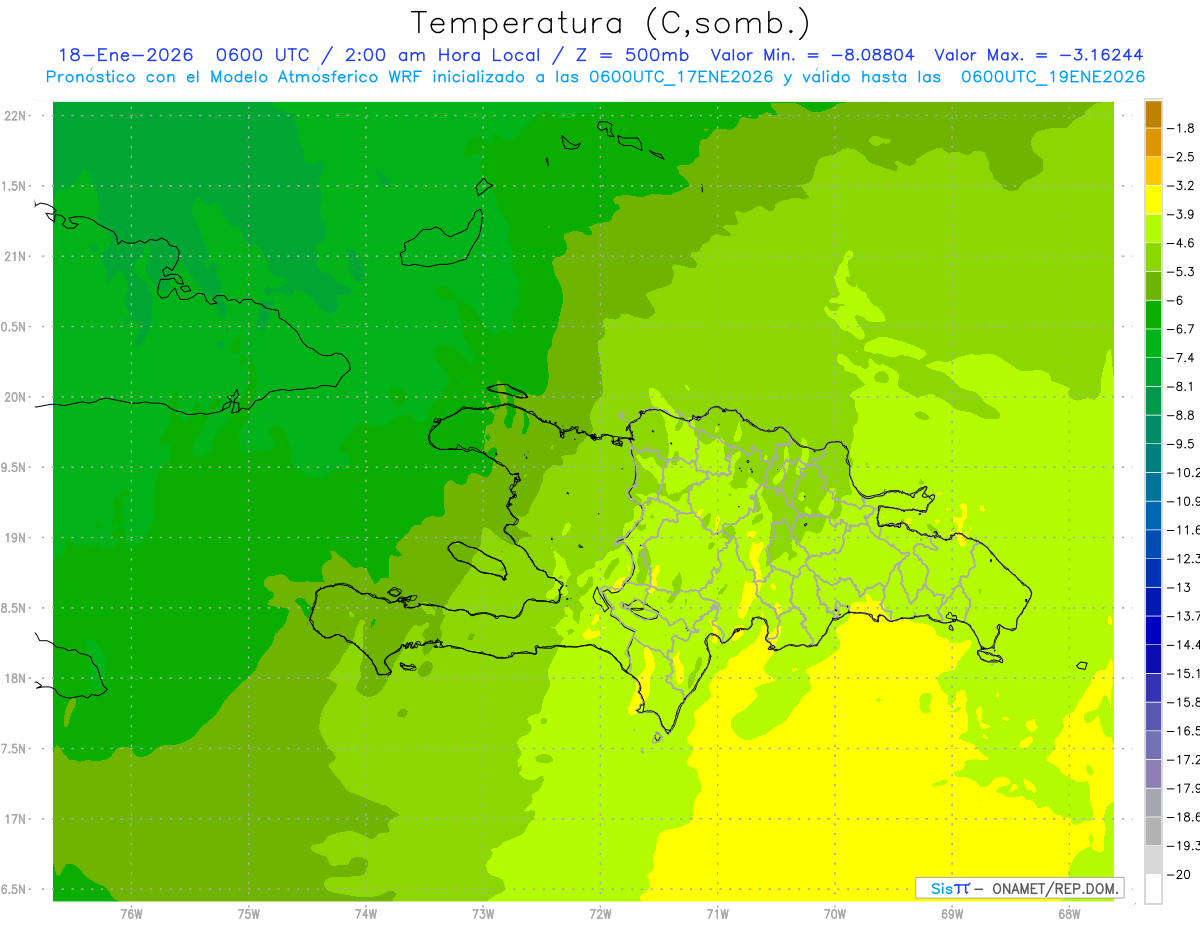
Task: Click the colorbar label "-8.8"
Action: click(x=1182, y=415)
